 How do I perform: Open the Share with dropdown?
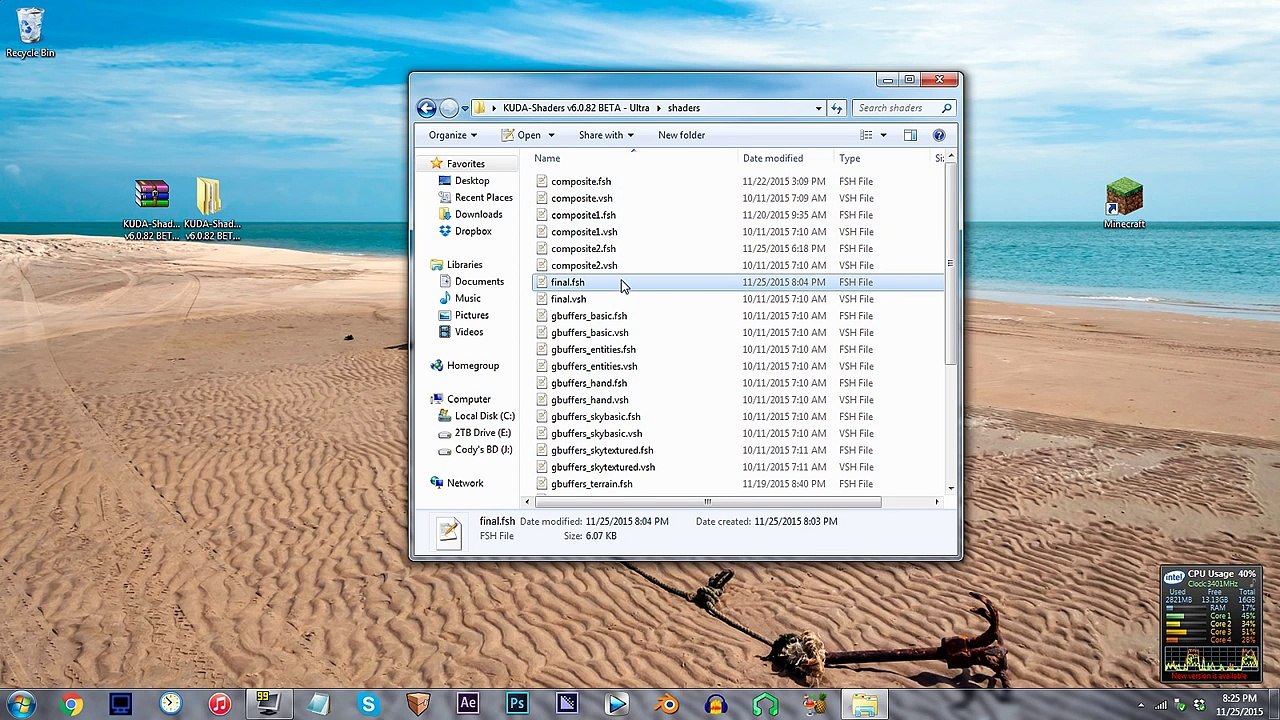coord(606,135)
